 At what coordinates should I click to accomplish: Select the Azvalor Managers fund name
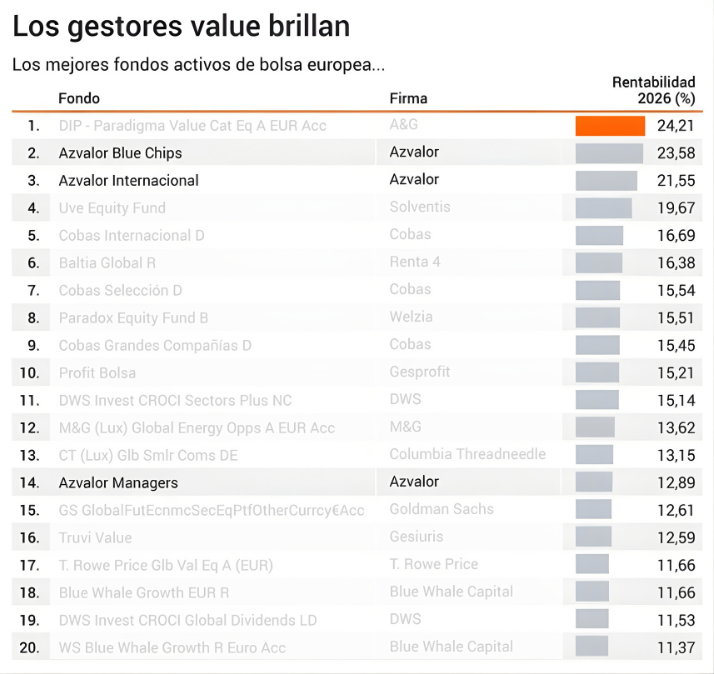118,483
